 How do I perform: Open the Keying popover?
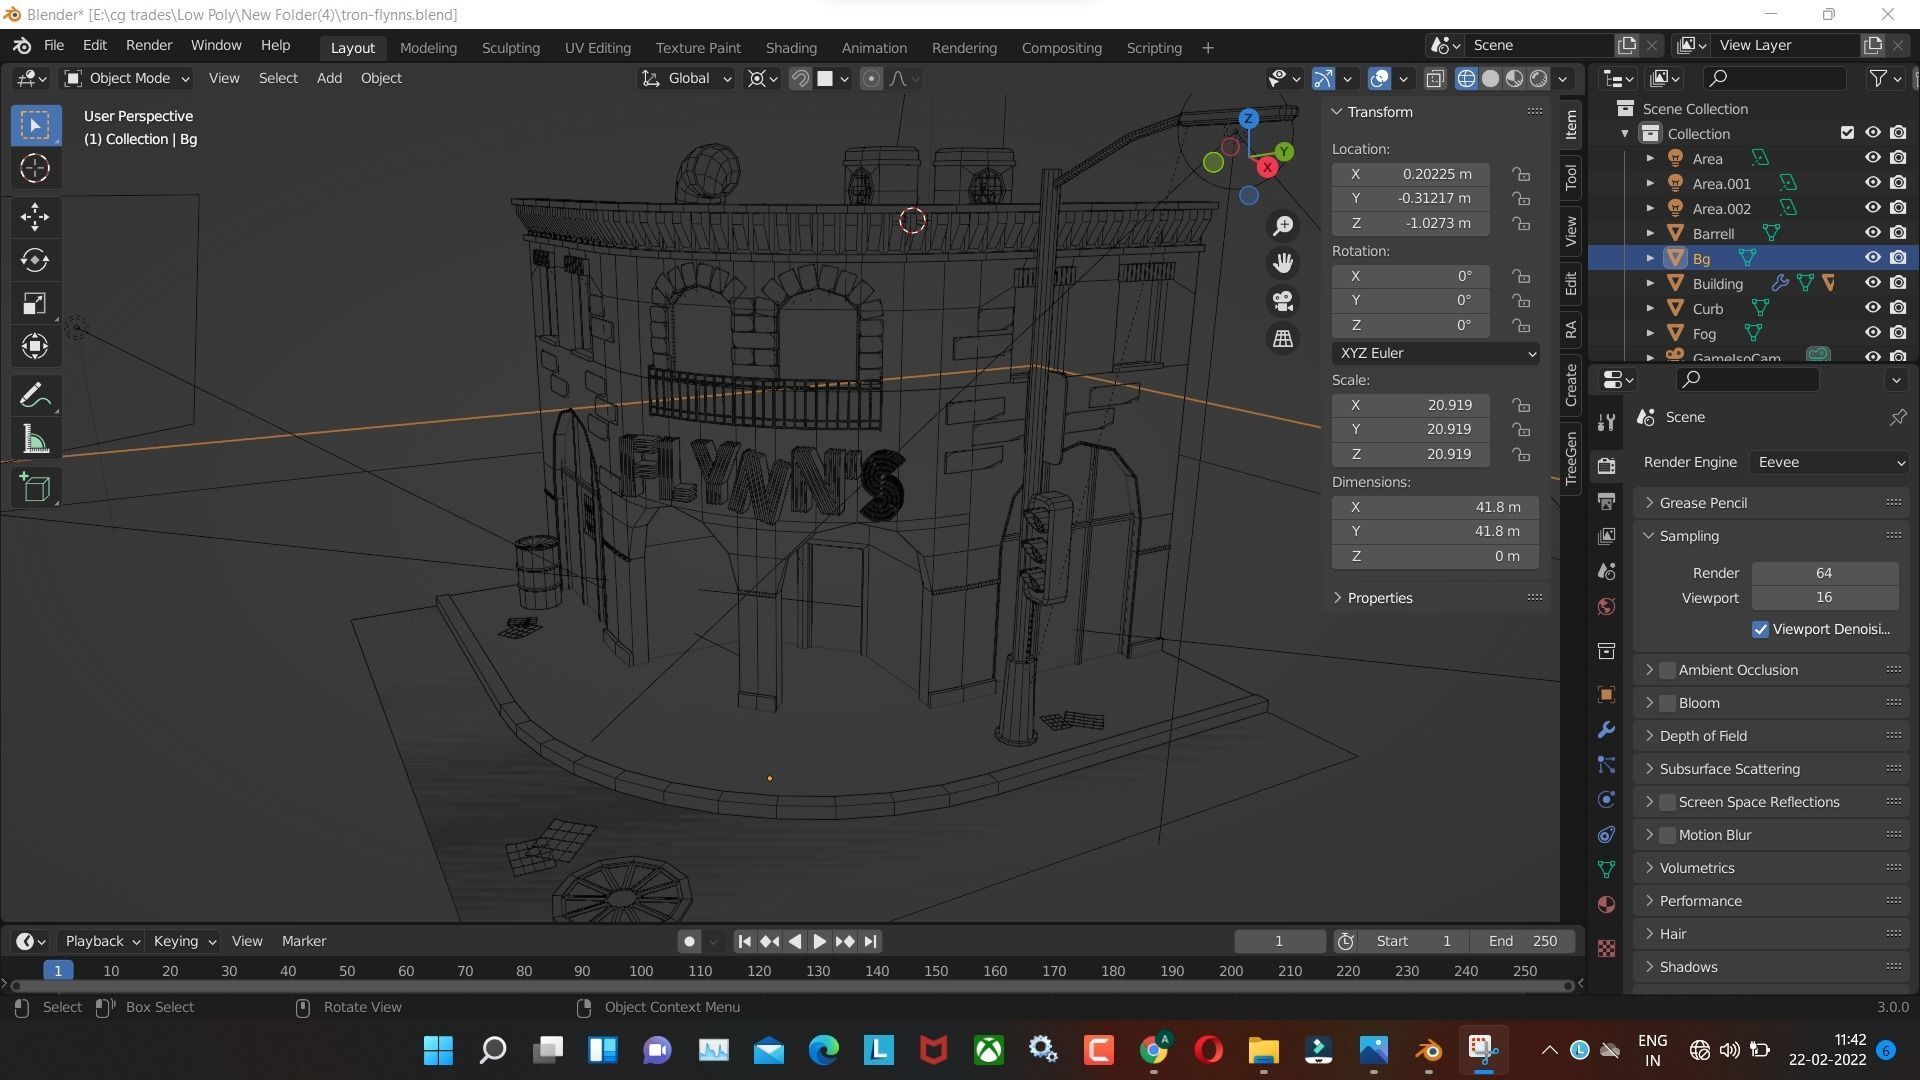click(184, 941)
